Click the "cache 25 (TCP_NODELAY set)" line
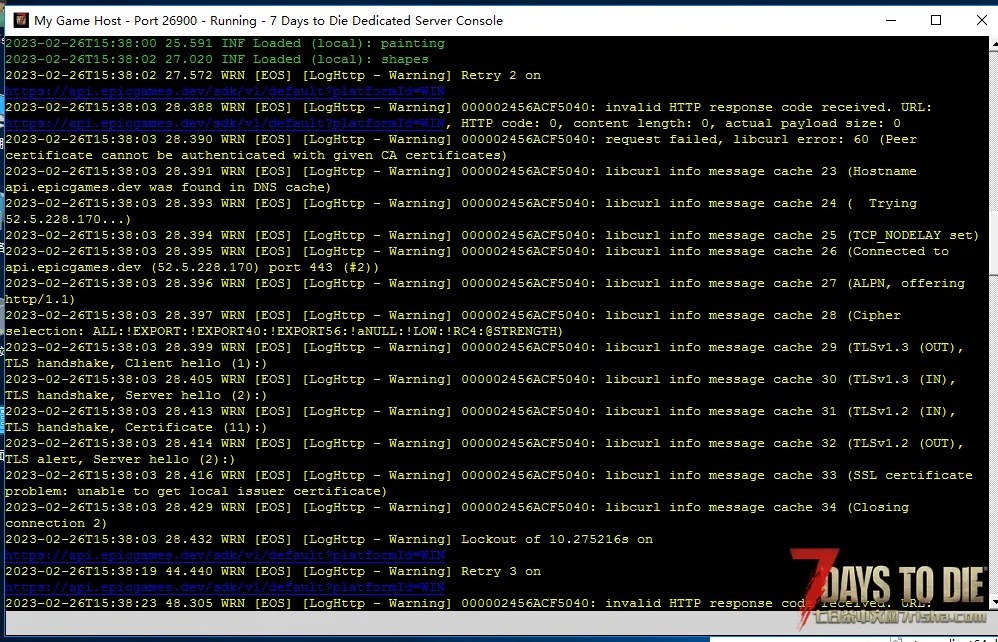This screenshot has width=998, height=642. 492,235
